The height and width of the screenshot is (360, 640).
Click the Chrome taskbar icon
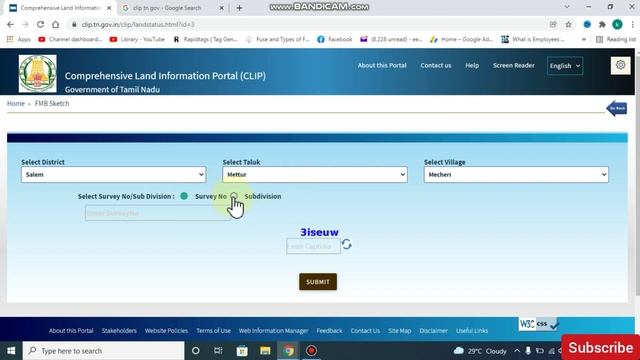(x=289, y=351)
